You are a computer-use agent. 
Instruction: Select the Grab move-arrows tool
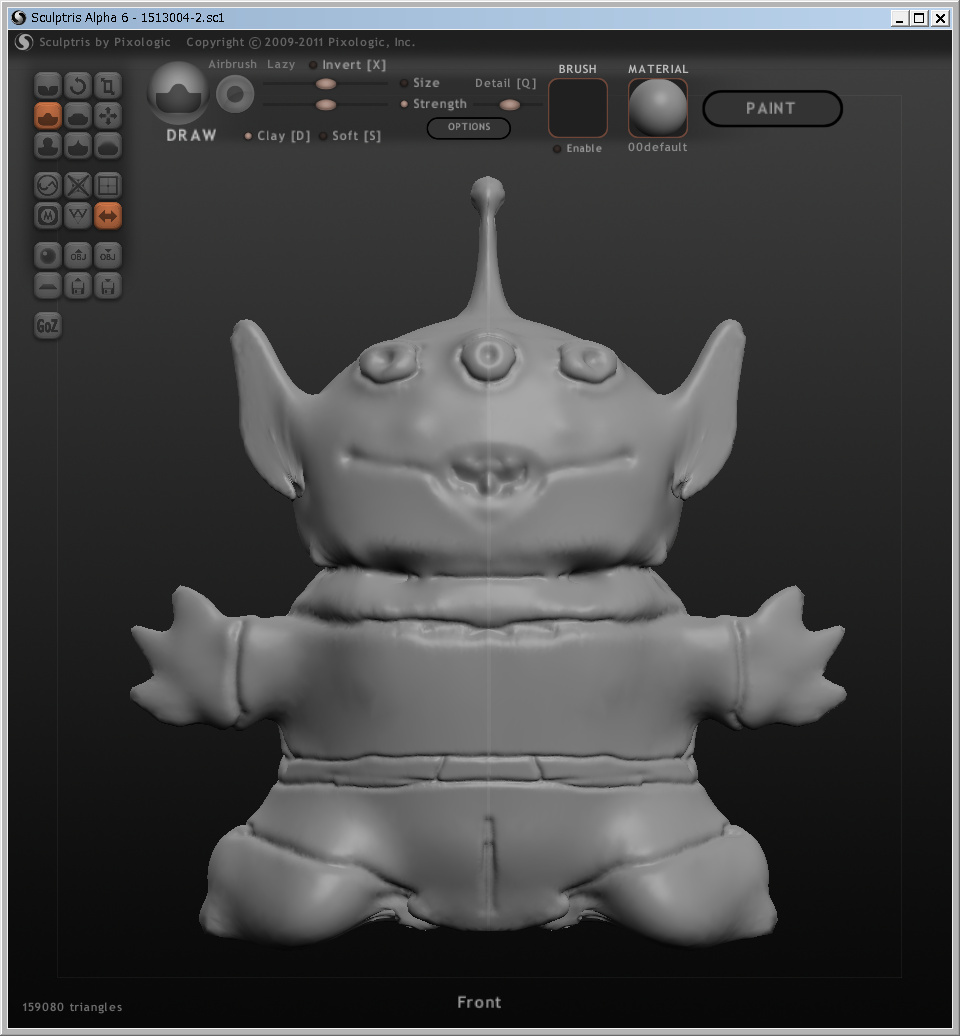coord(108,116)
